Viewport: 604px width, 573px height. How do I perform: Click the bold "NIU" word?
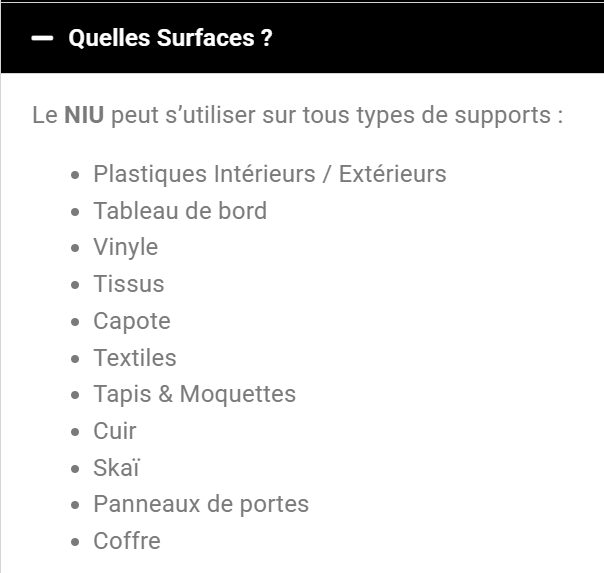click(x=84, y=115)
